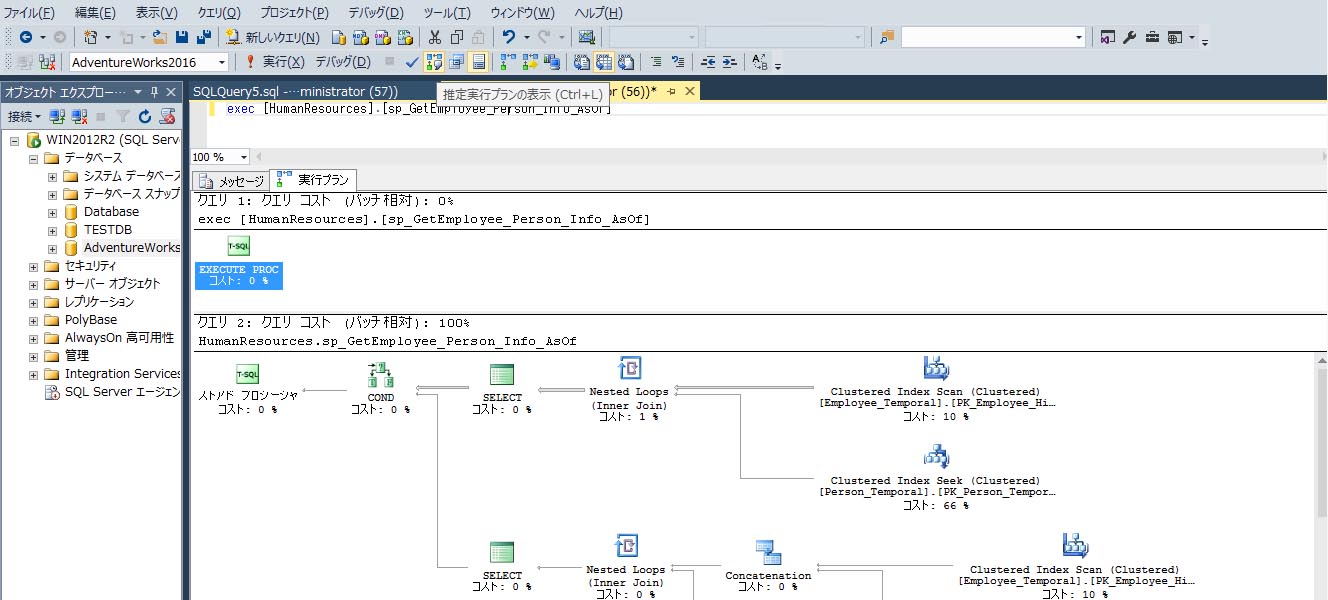Toggle SQLCMD mode
This screenshot has height=600, width=1328.
pyautogui.click(x=552, y=61)
